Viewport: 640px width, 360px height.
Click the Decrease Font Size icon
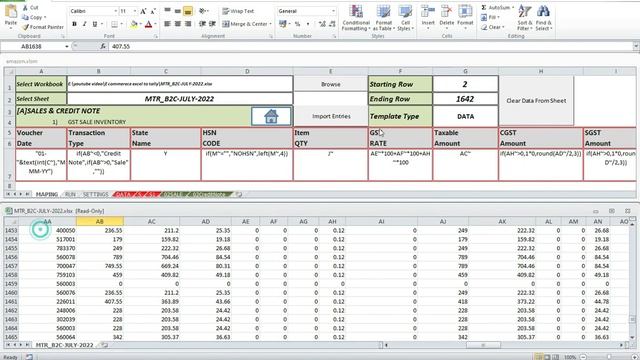(153, 11)
